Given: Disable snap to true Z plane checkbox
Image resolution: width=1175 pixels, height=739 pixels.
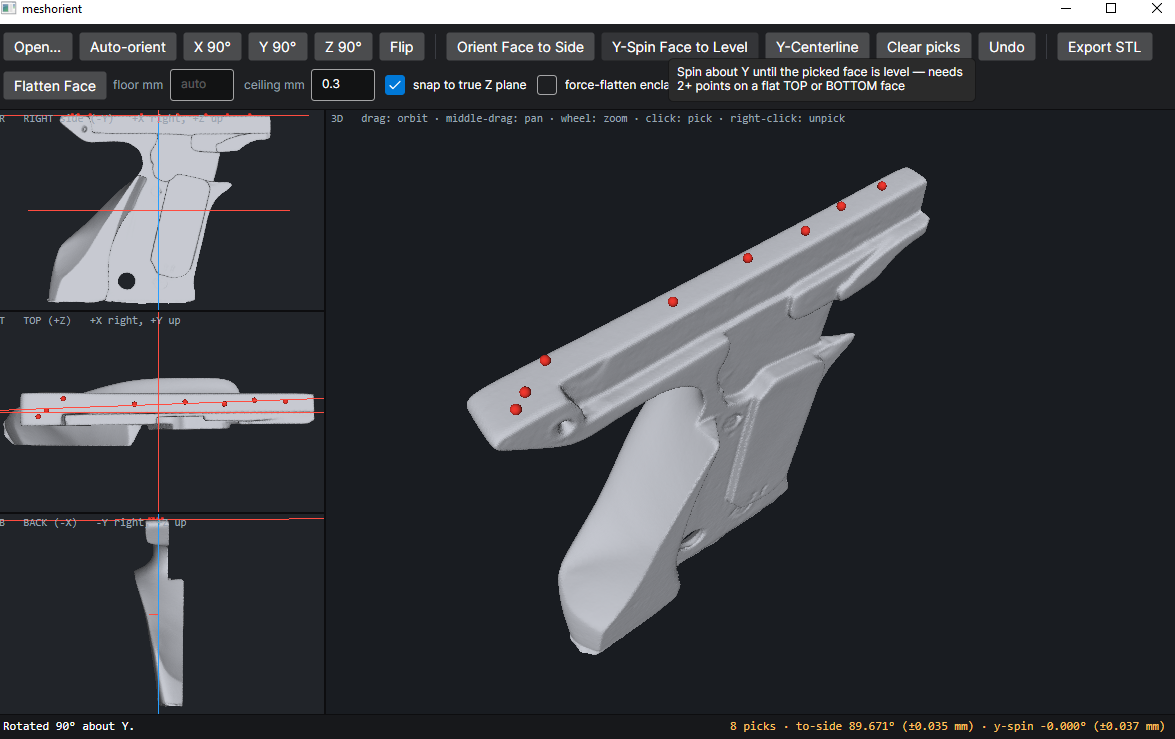Looking at the screenshot, I should pyautogui.click(x=395, y=85).
